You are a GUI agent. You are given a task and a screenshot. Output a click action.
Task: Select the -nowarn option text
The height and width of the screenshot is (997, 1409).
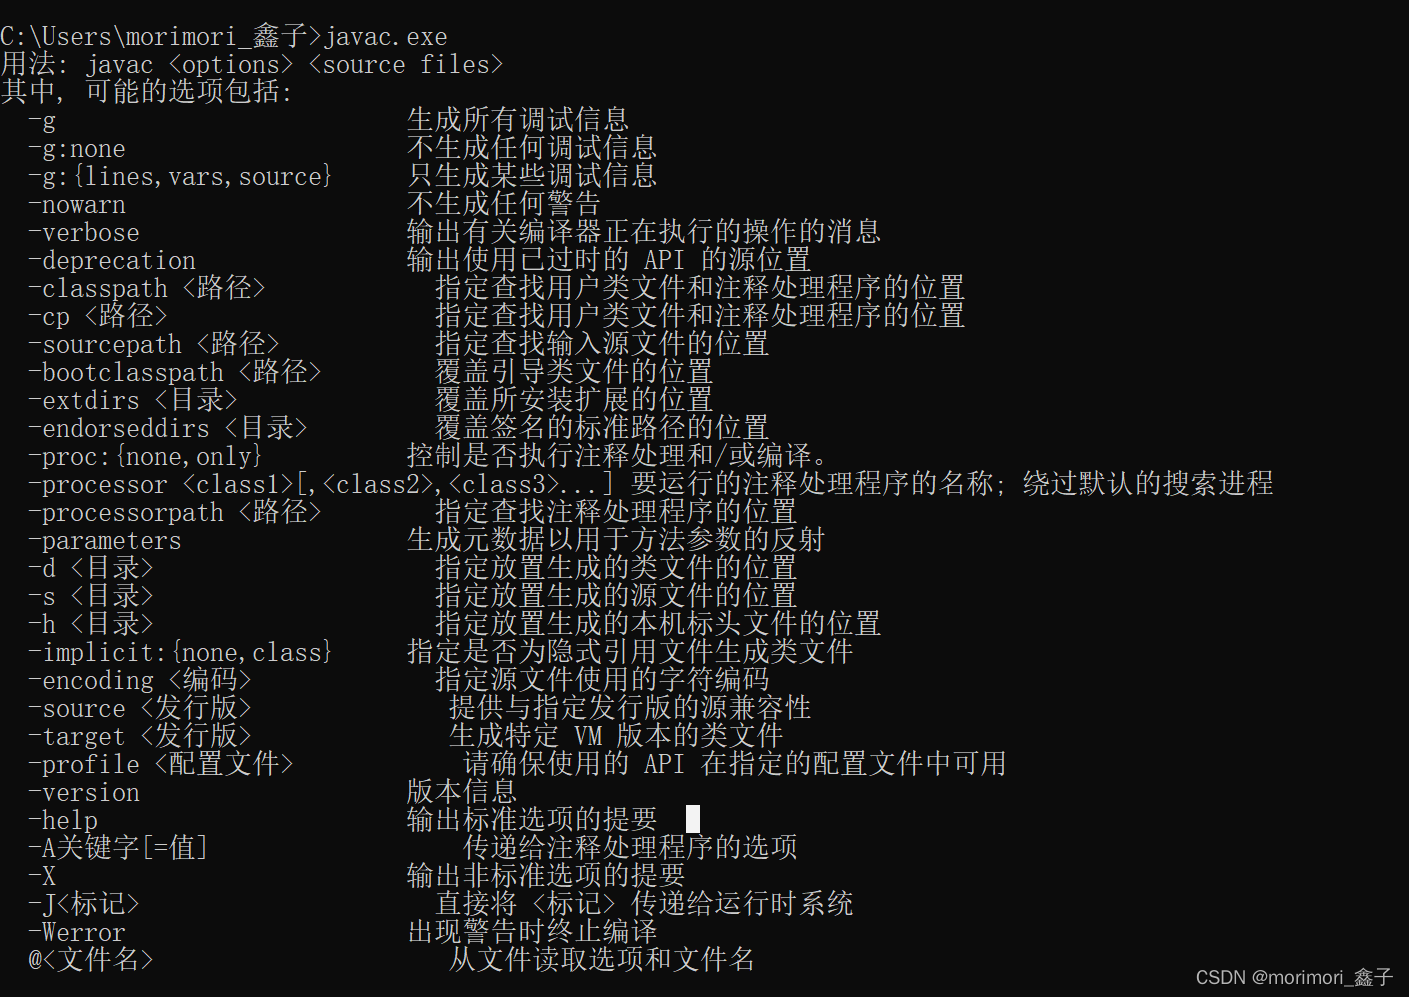[x=77, y=205]
